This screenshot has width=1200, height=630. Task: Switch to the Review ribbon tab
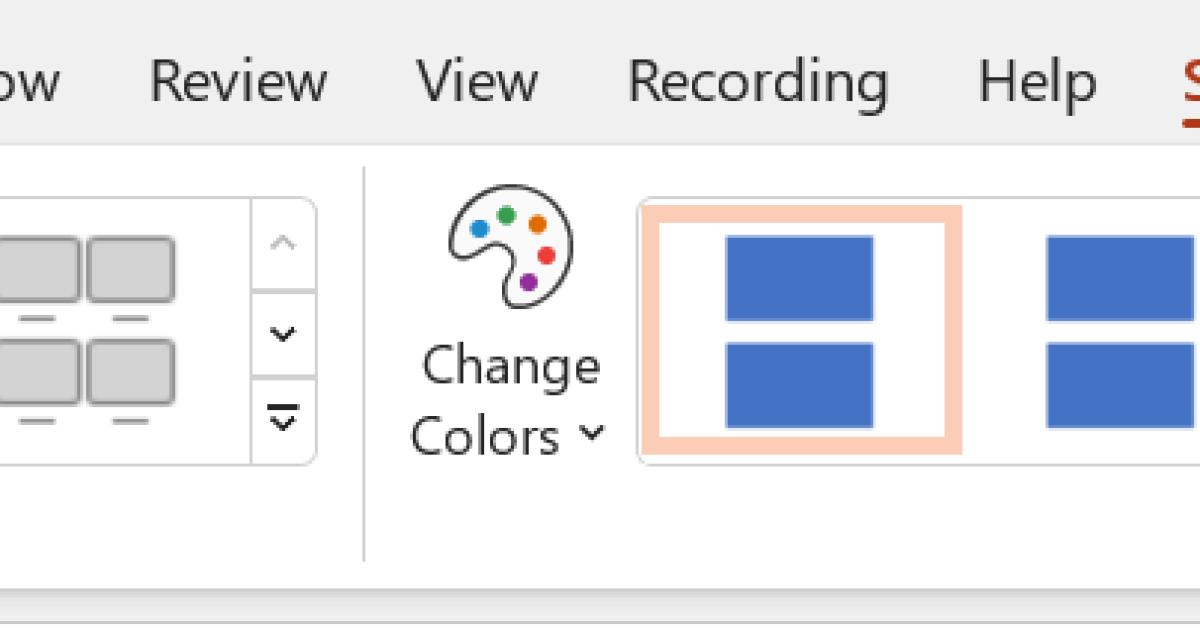pos(238,82)
